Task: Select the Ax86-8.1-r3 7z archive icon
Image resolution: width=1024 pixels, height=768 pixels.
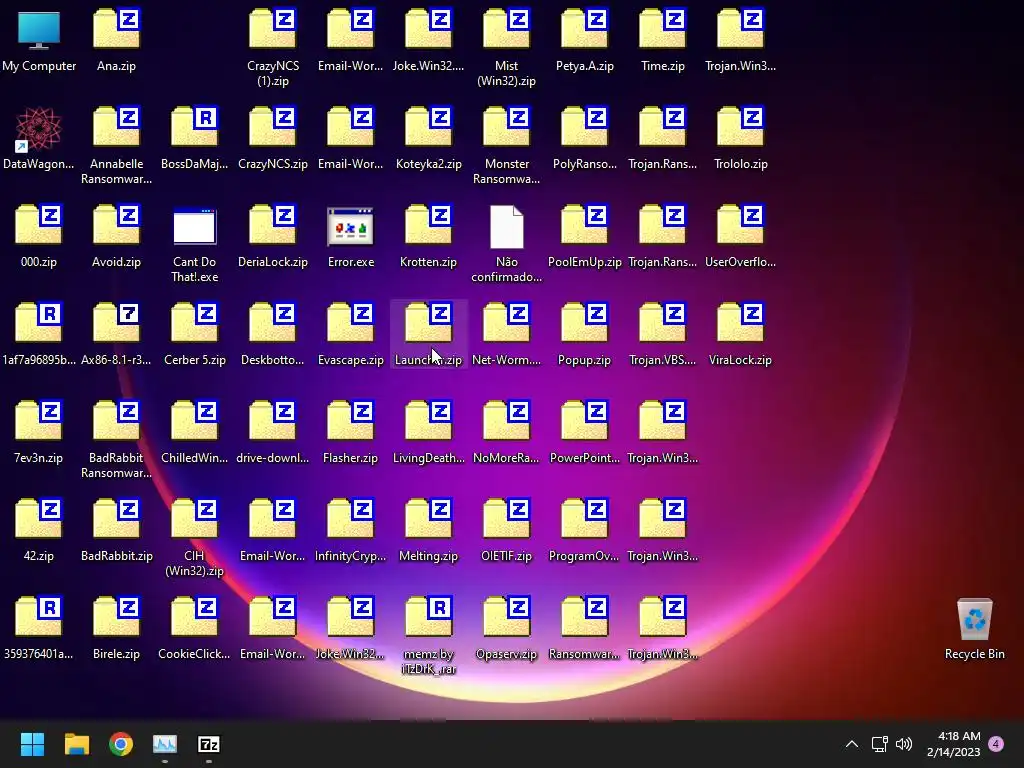Action: click(116, 323)
